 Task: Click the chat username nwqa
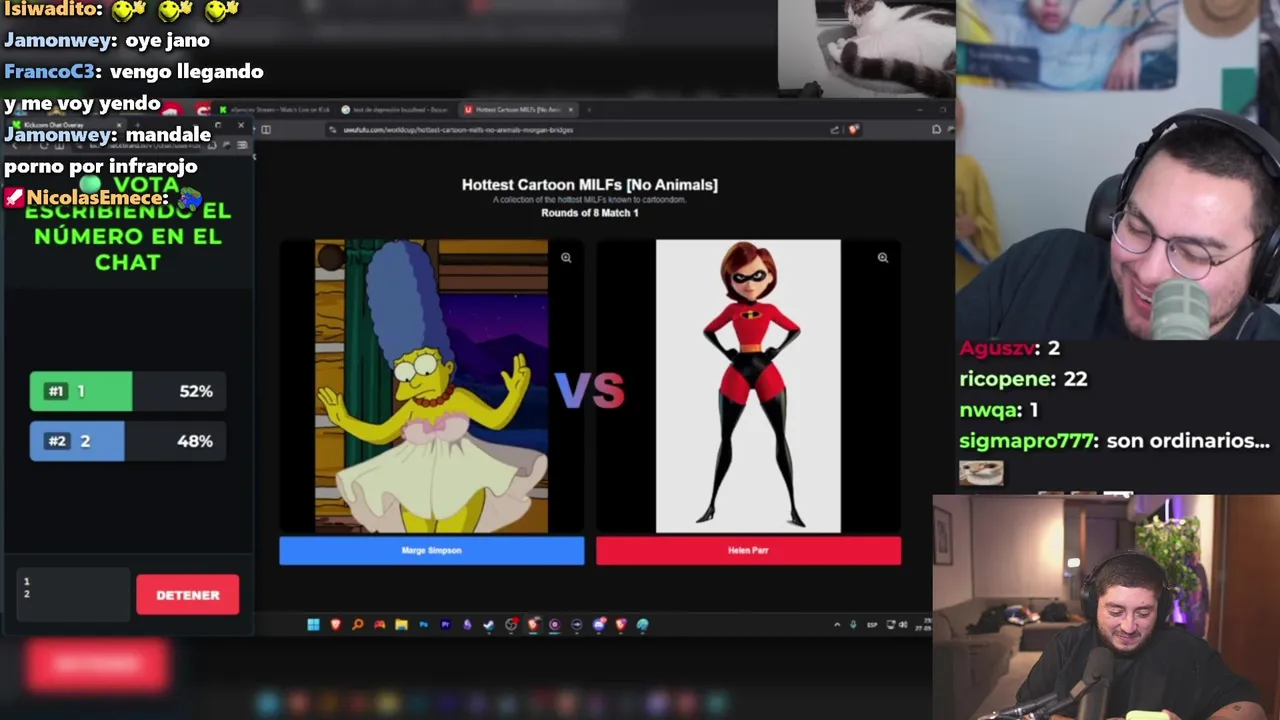click(986, 410)
